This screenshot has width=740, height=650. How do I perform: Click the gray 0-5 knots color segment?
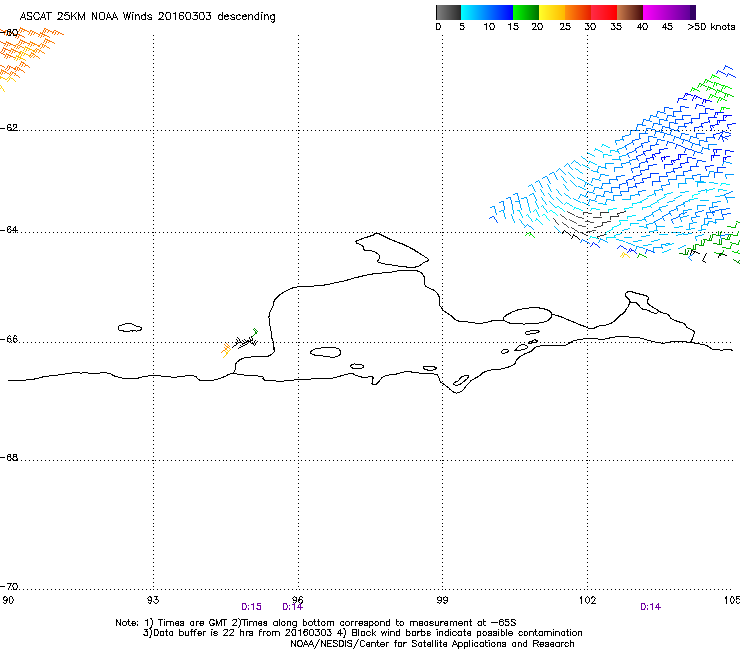pos(449,12)
